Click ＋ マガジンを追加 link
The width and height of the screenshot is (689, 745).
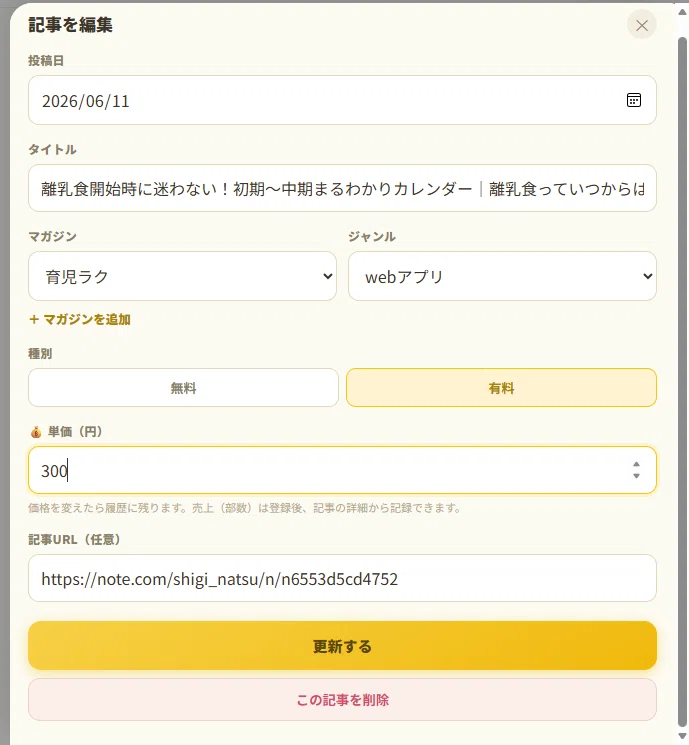click(x=80, y=319)
